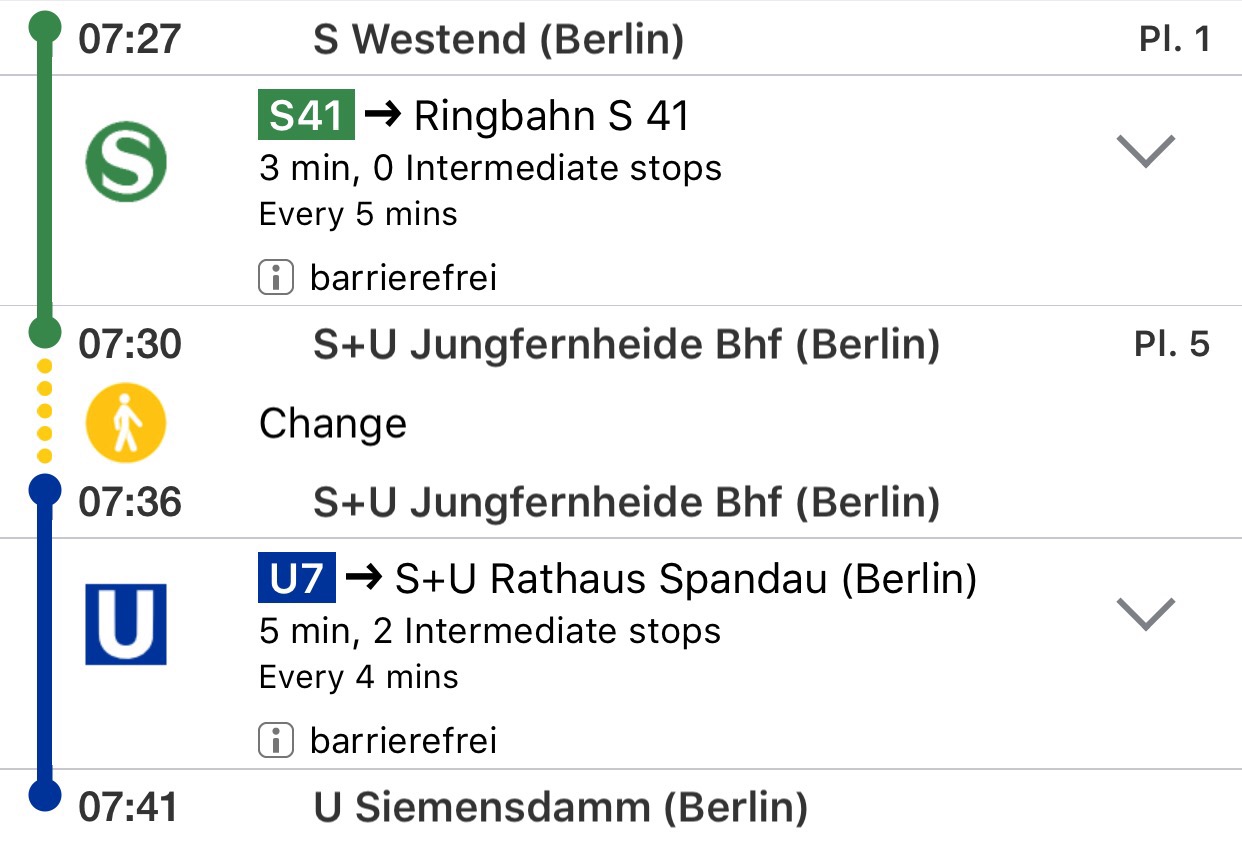The width and height of the screenshot is (1242, 843).
Task: Tap the Change transfer row
Action: point(333,424)
